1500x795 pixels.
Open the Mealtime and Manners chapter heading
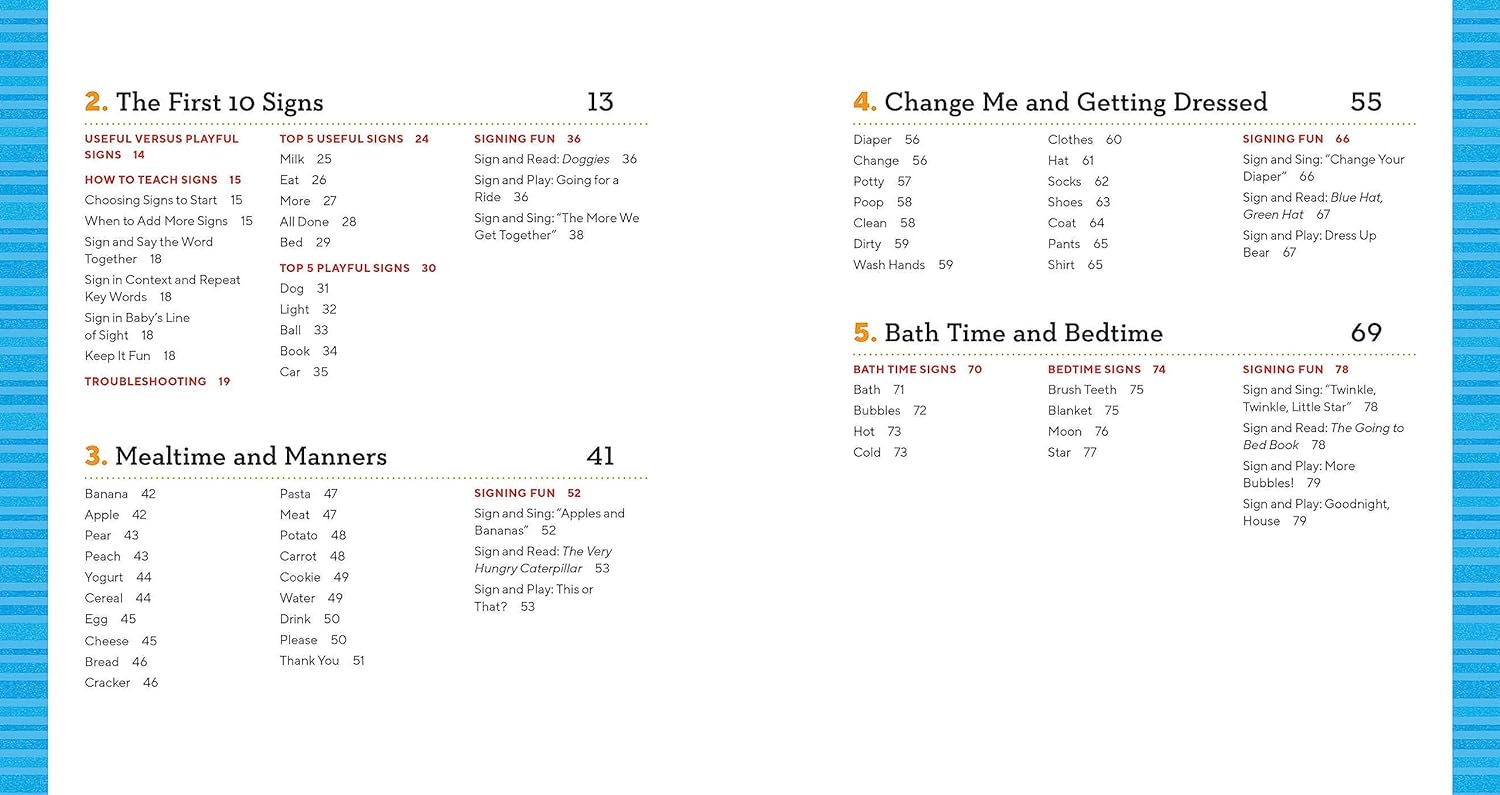236,456
